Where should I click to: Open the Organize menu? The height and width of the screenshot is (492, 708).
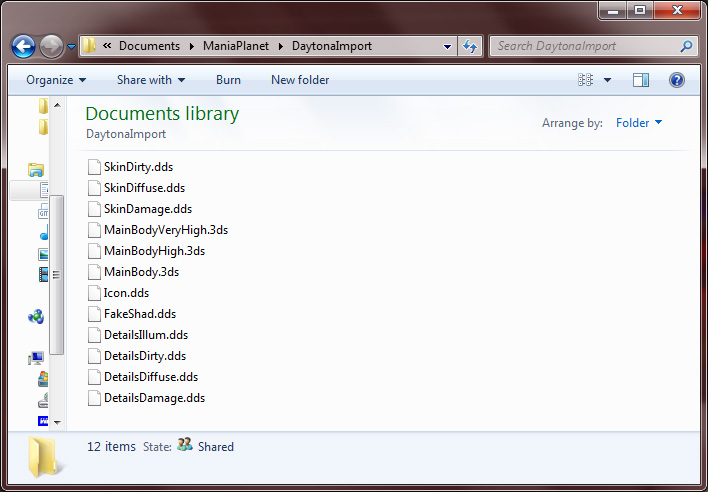pyautogui.click(x=56, y=80)
